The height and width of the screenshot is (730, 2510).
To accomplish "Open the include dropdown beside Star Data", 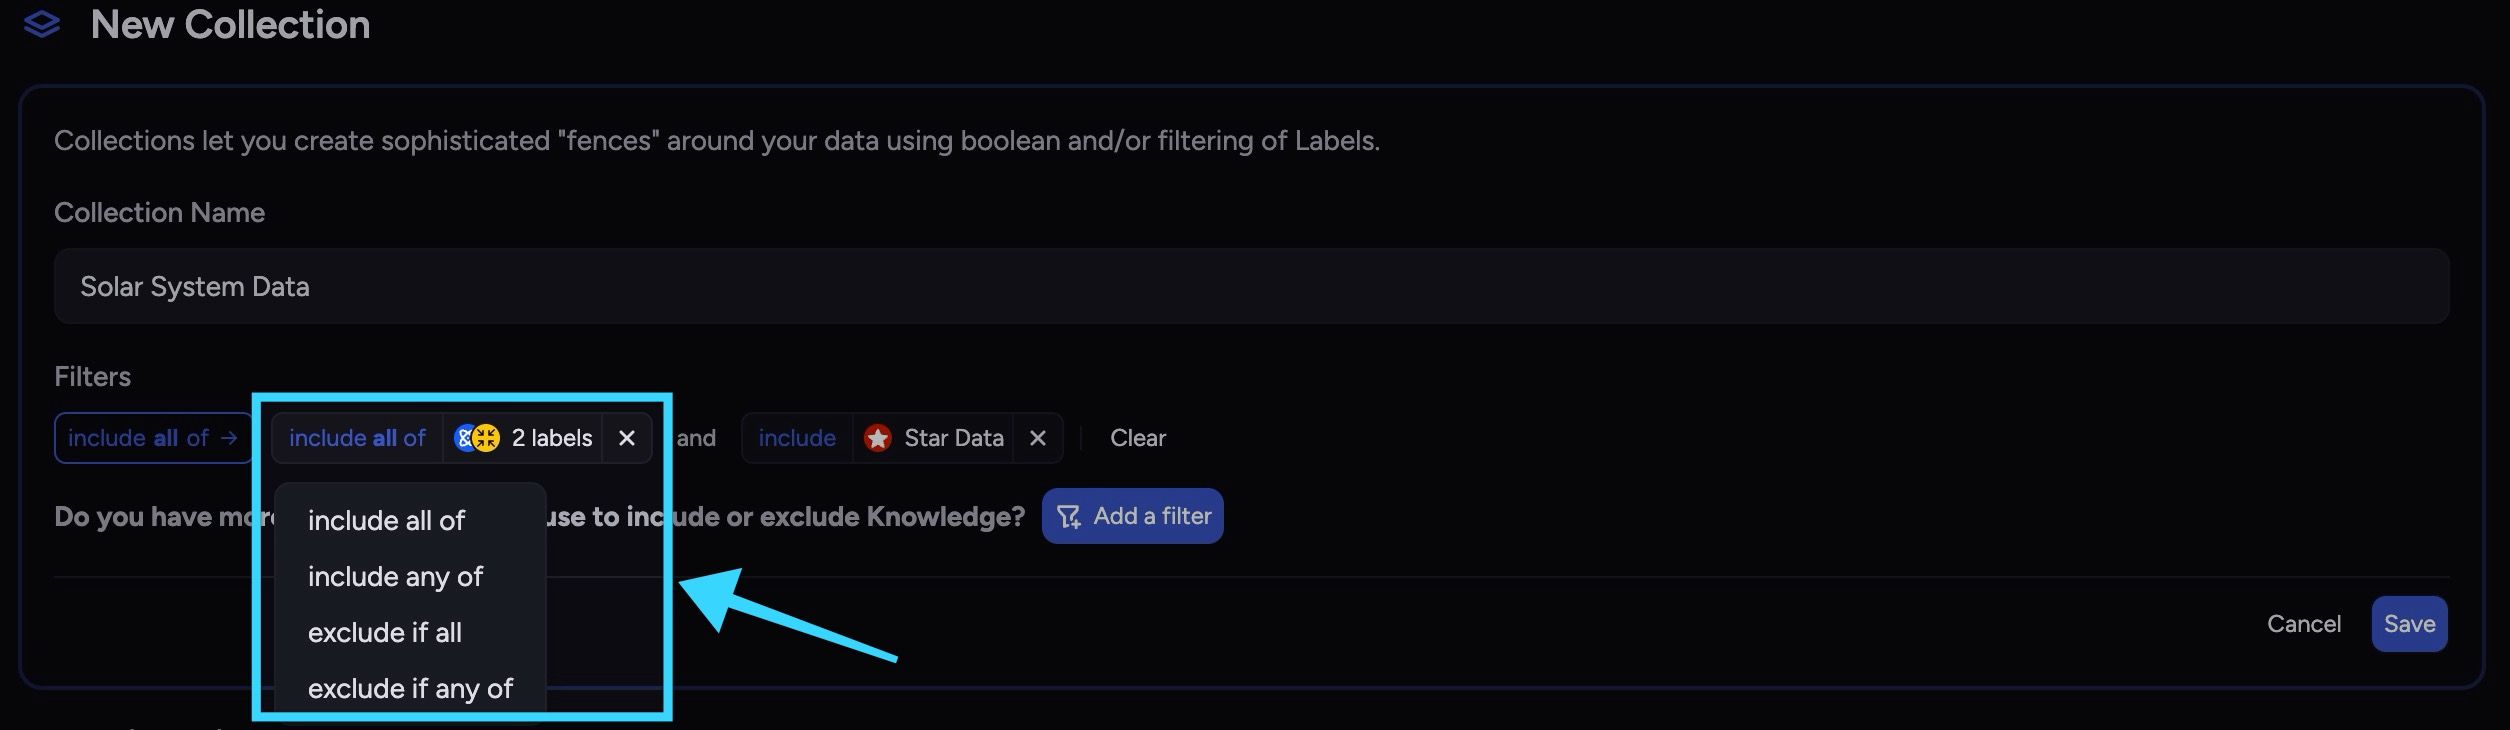I will [797, 438].
